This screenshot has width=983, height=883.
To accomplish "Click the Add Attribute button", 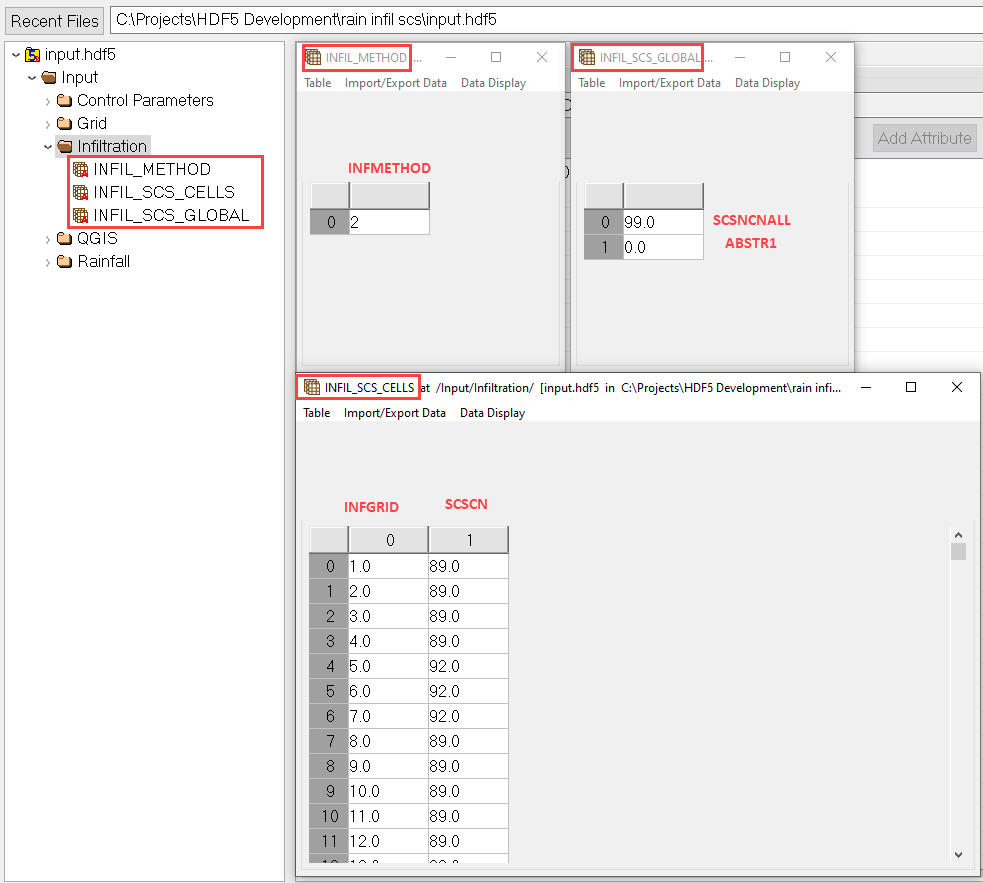I will [924, 138].
